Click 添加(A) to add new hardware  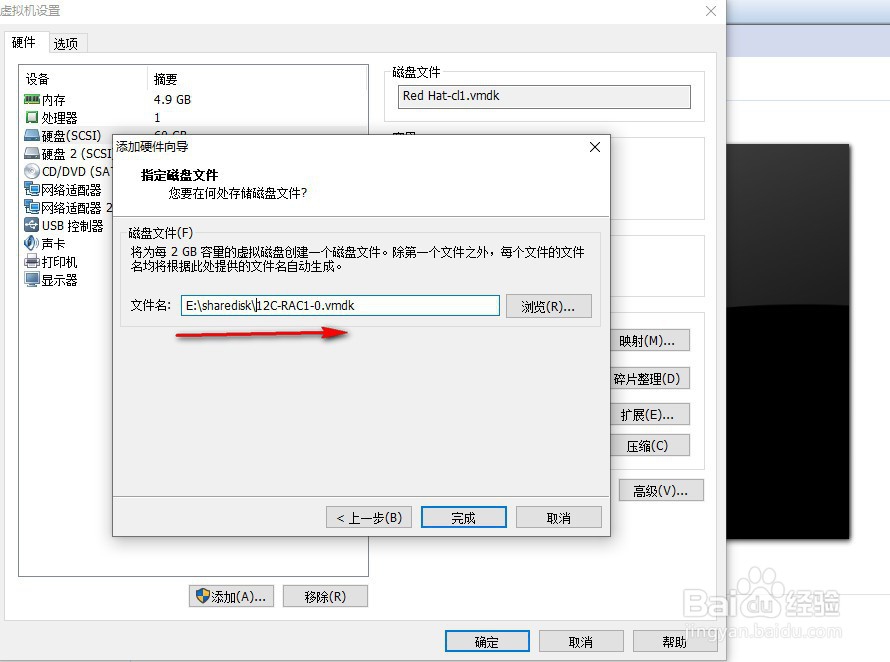coord(231,595)
